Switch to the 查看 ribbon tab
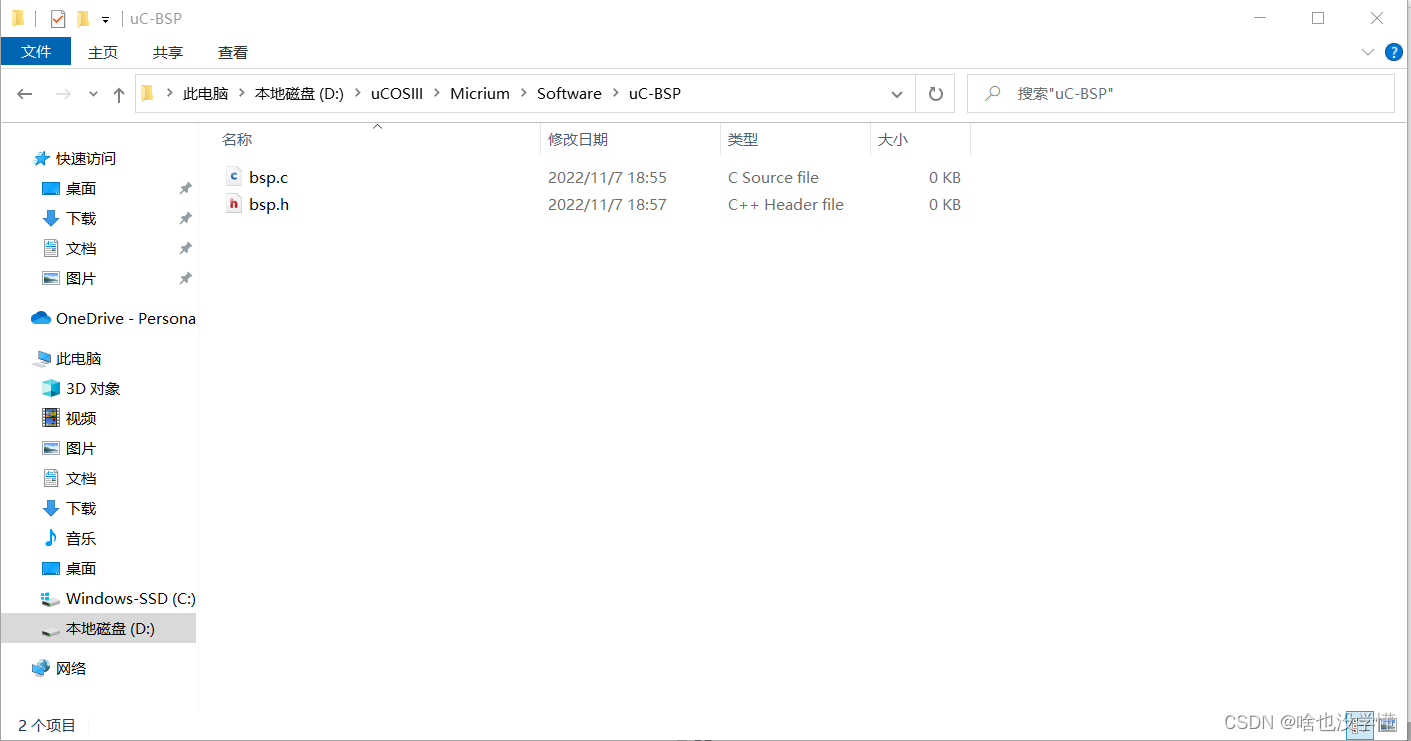 tap(233, 52)
